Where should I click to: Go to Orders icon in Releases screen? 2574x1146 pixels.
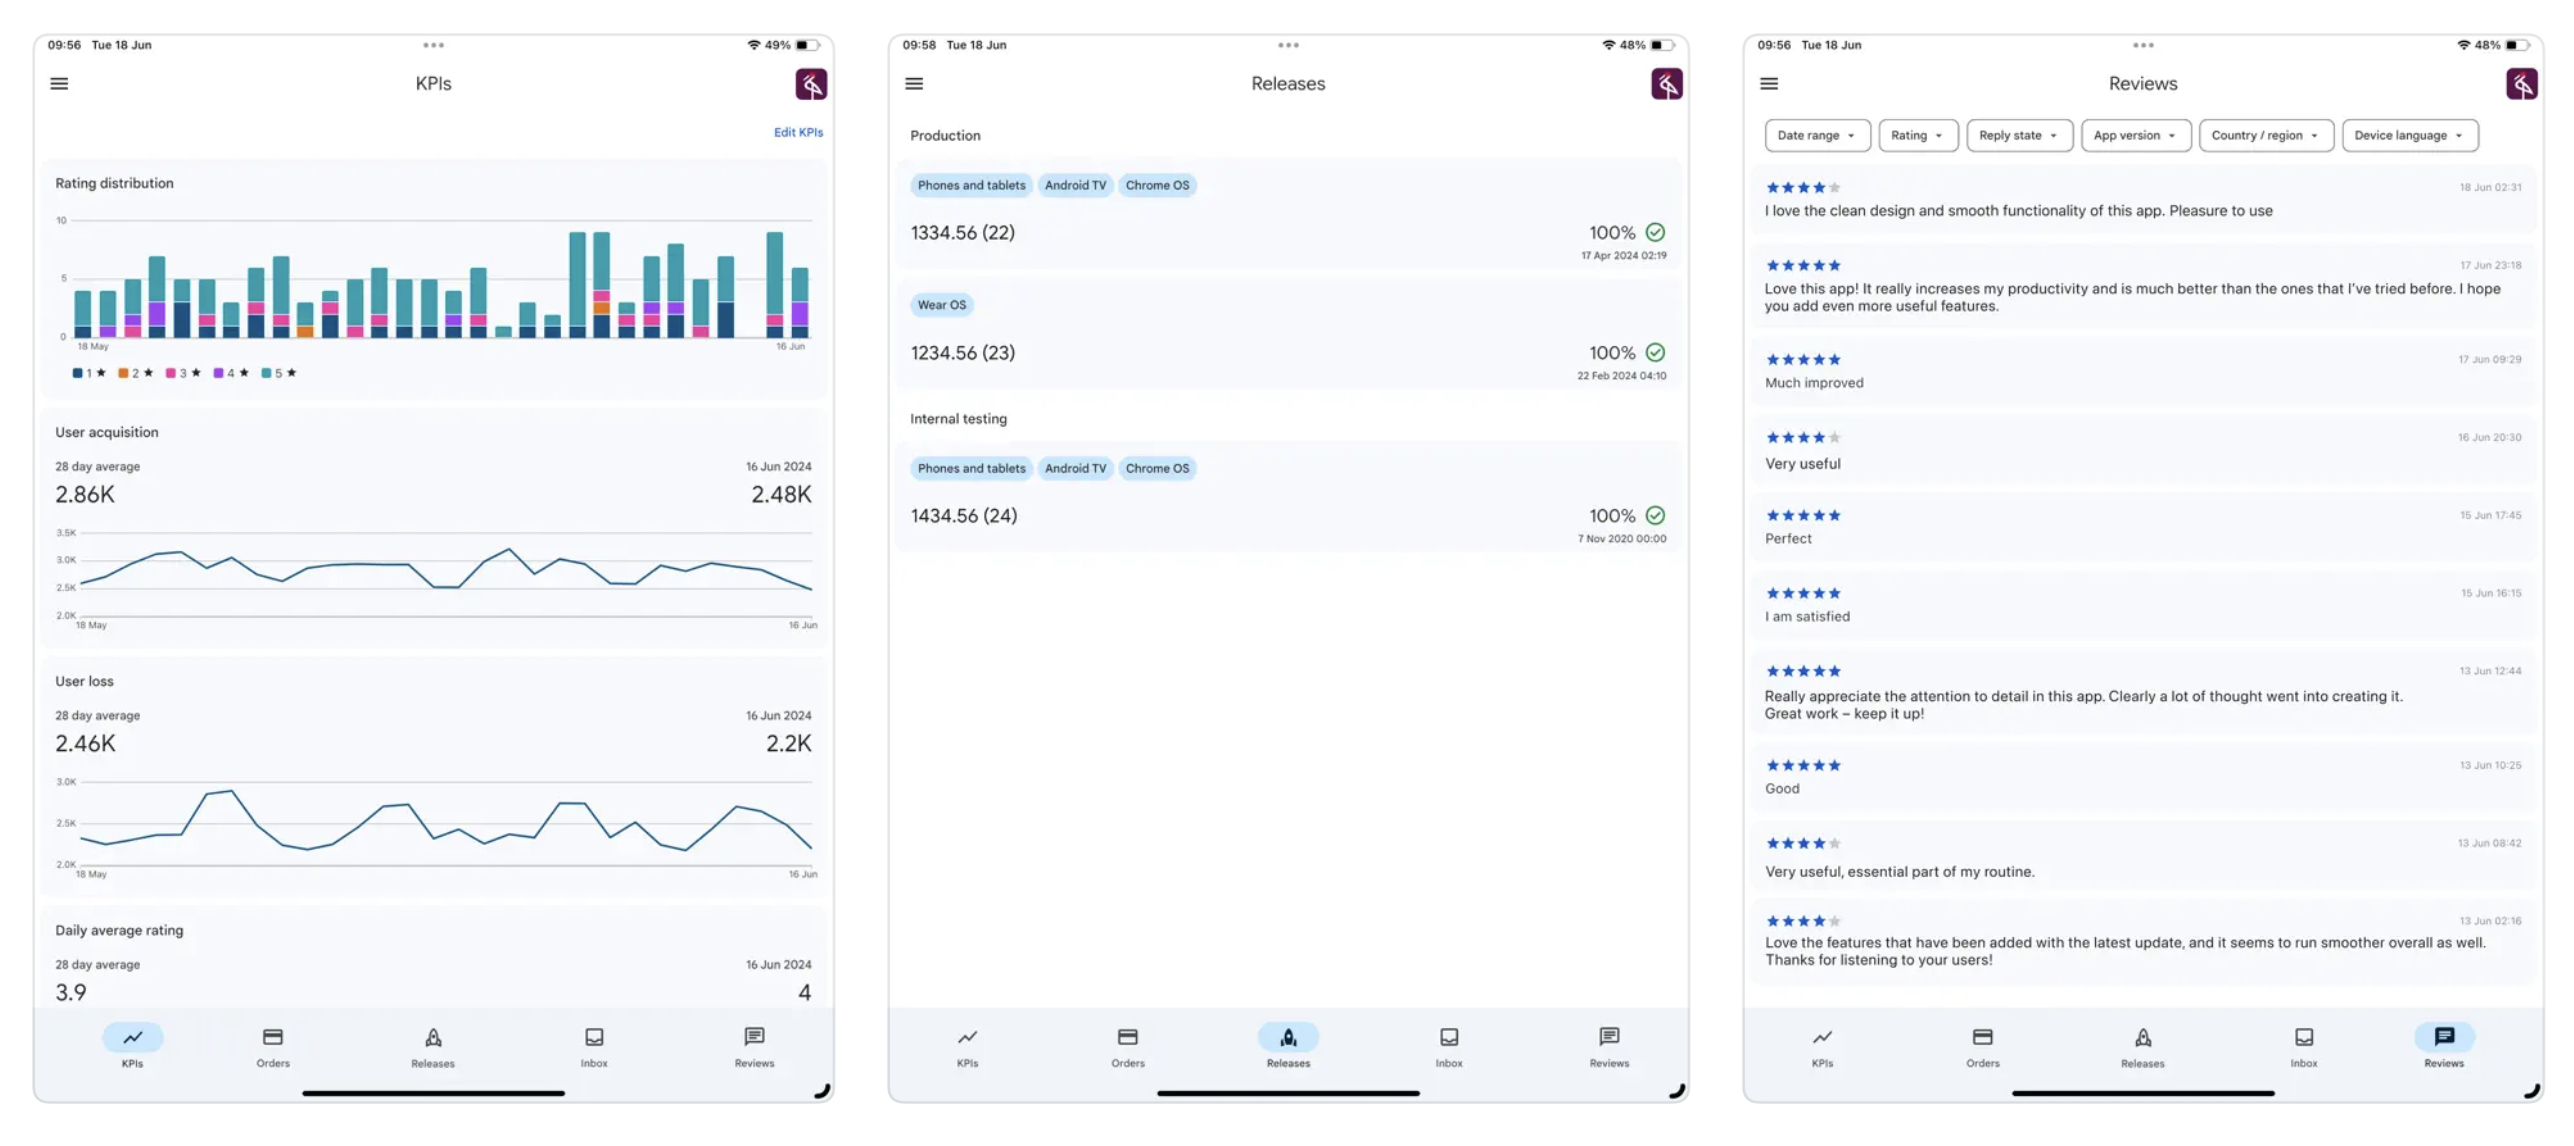click(x=1128, y=1037)
